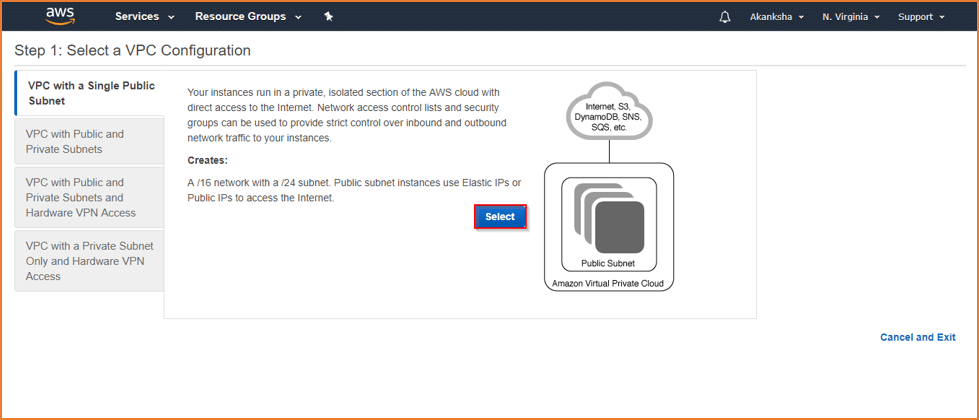Expand the Resource Groups dropdown
The height and width of the screenshot is (420, 979).
click(x=248, y=17)
